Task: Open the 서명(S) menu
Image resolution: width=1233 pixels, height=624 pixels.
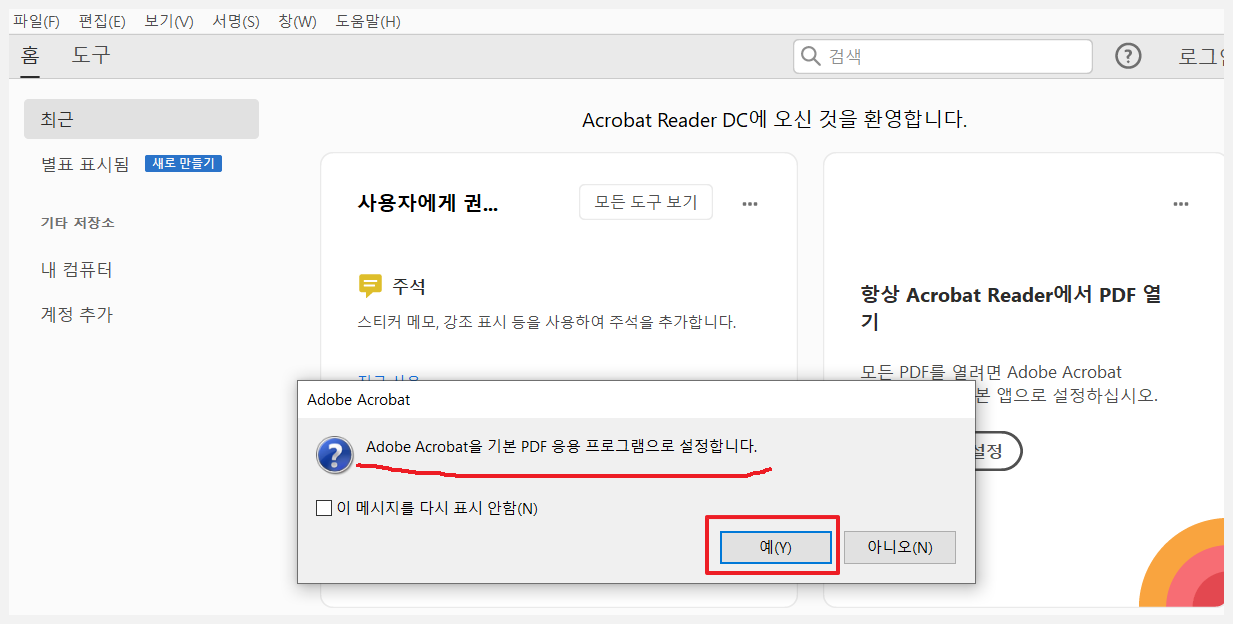Action: [236, 21]
